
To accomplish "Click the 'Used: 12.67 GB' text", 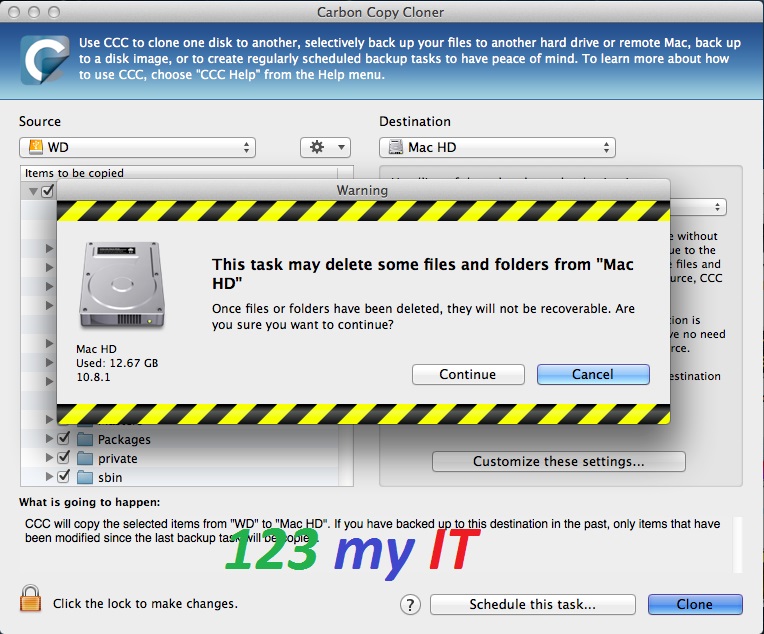I will 117,363.
